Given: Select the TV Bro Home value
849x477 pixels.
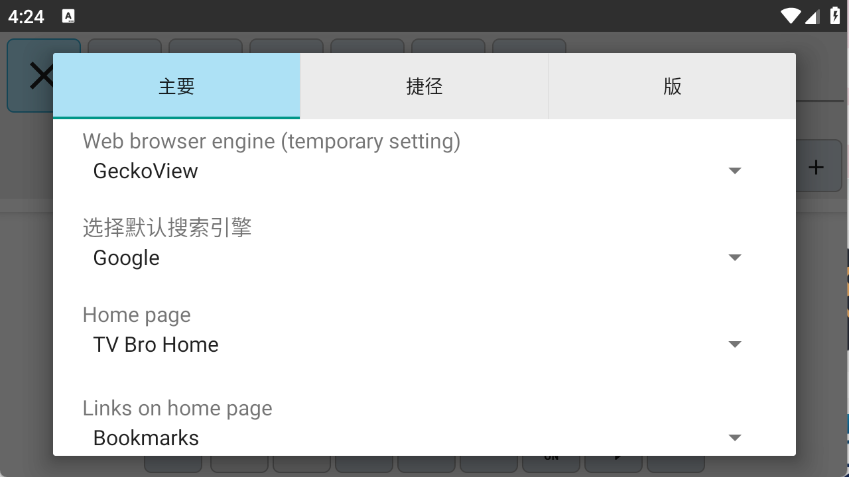Looking at the screenshot, I should pos(156,345).
